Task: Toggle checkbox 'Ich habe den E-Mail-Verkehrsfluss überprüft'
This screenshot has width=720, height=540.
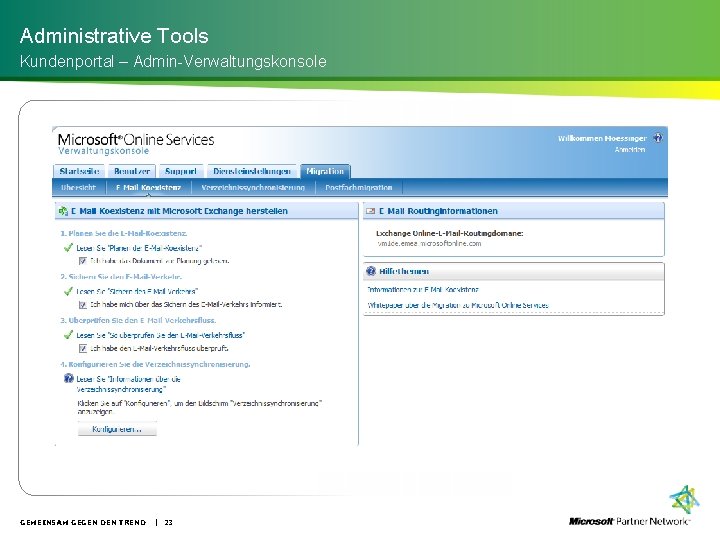Action: click(83, 348)
